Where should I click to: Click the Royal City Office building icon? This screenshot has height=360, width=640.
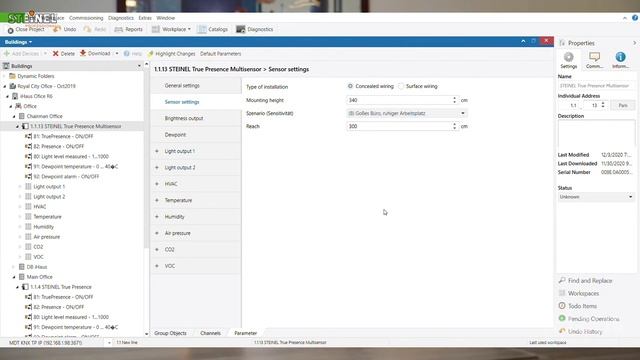13,86
